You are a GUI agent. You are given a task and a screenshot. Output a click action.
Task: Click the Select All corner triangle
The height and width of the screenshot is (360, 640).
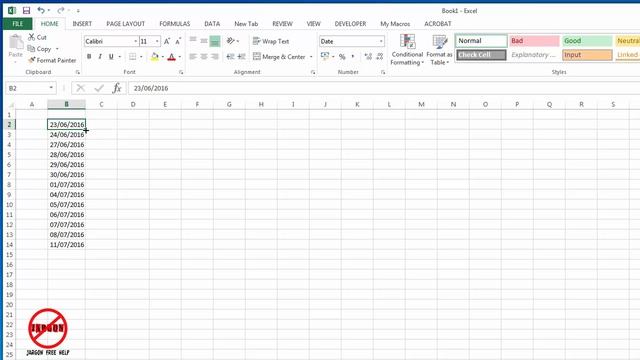click(x=11, y=104)
